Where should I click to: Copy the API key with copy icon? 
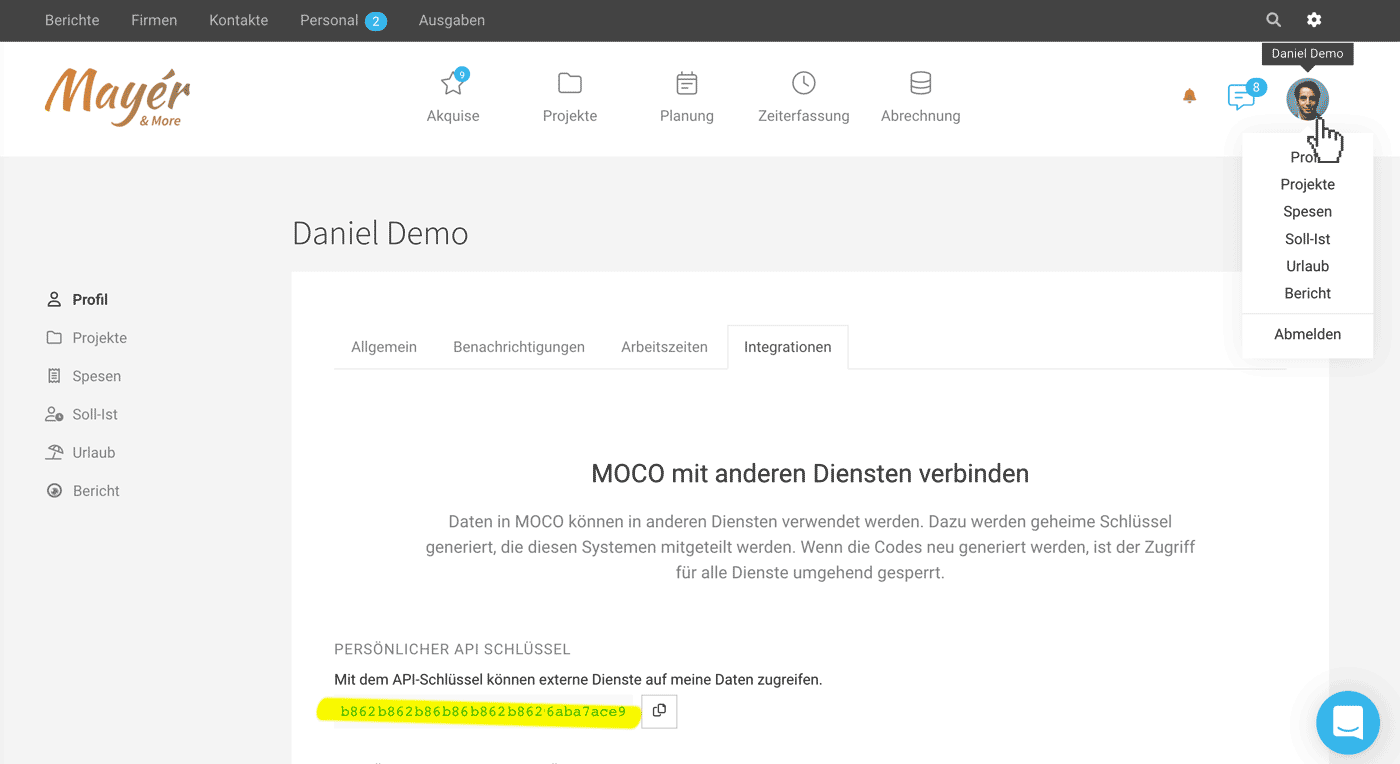pyautogui.click(x=659, y=711)
